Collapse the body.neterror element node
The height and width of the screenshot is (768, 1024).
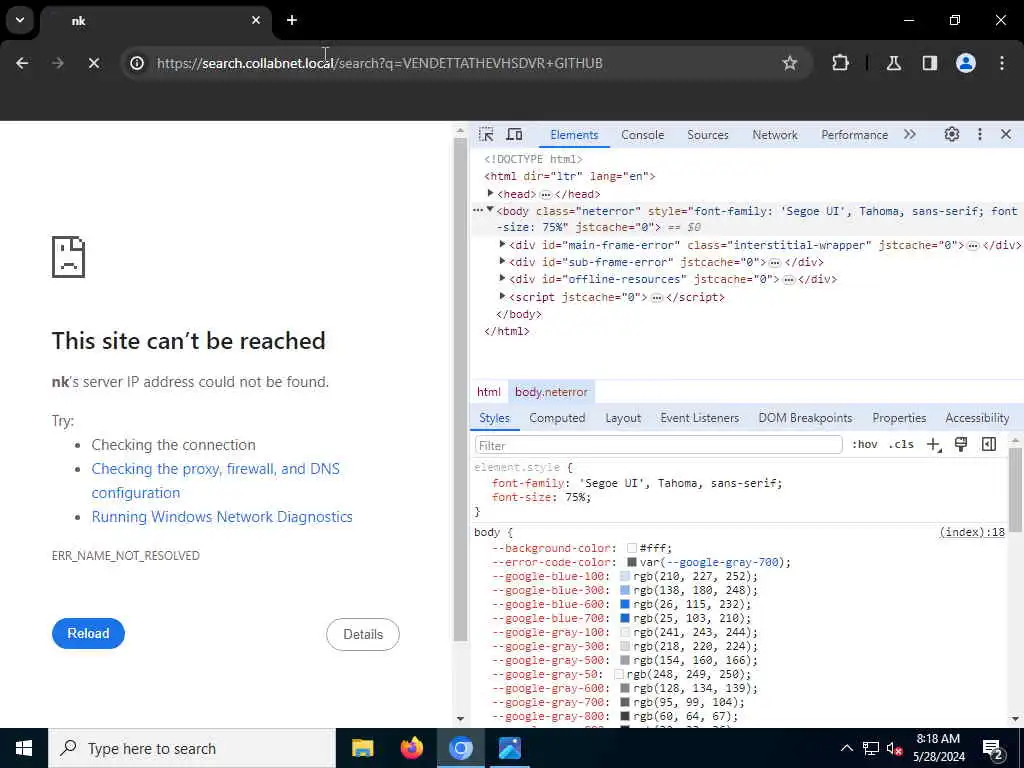(x=490, y=210)
